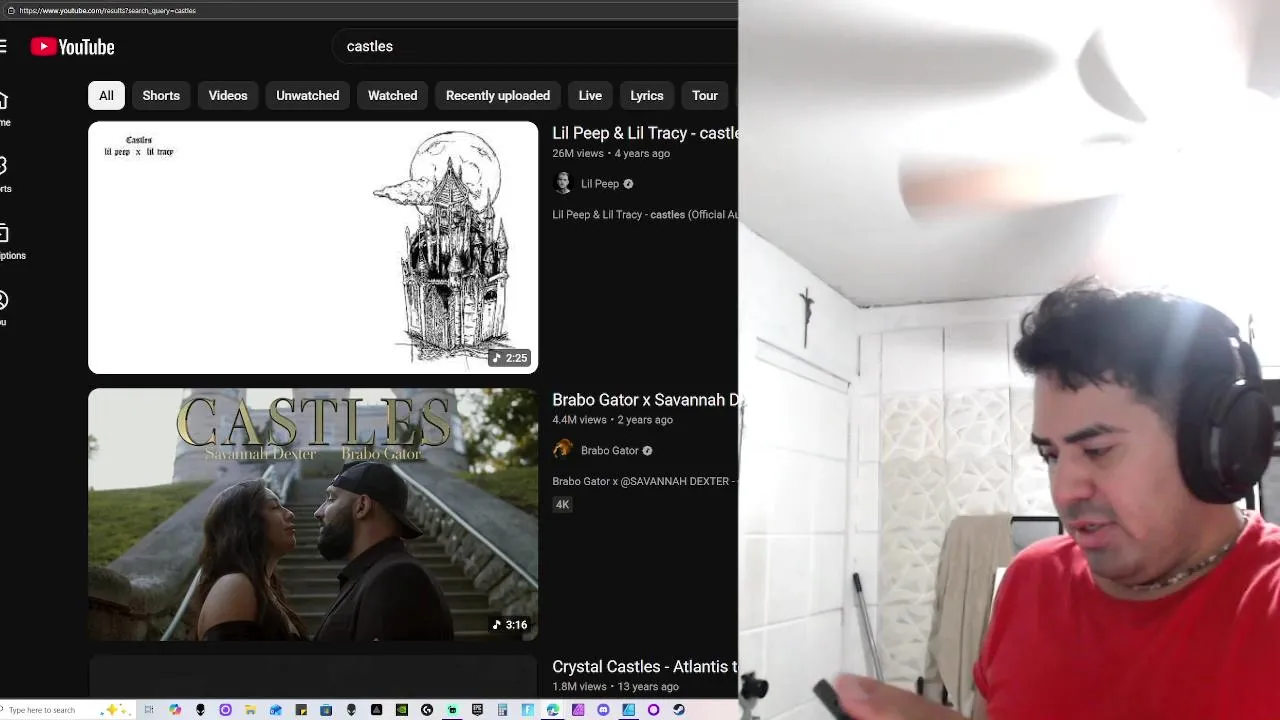1280x720 pixels.
Task: Go to Home in the sidebar
Action: tap(4, 108)
